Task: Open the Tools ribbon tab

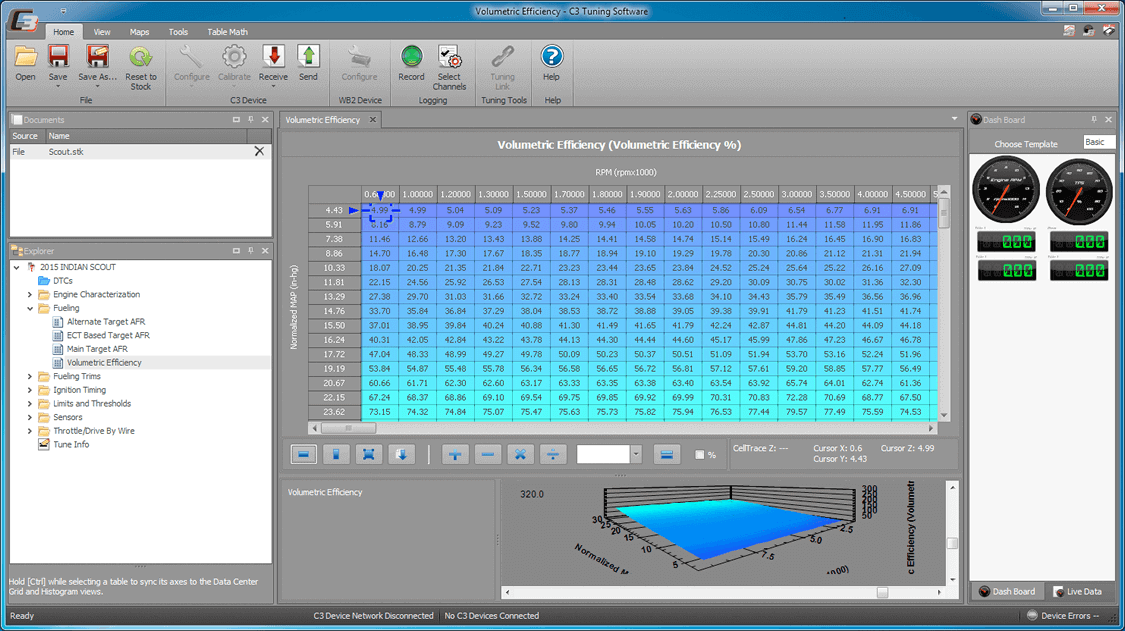Action: [178, 32]
